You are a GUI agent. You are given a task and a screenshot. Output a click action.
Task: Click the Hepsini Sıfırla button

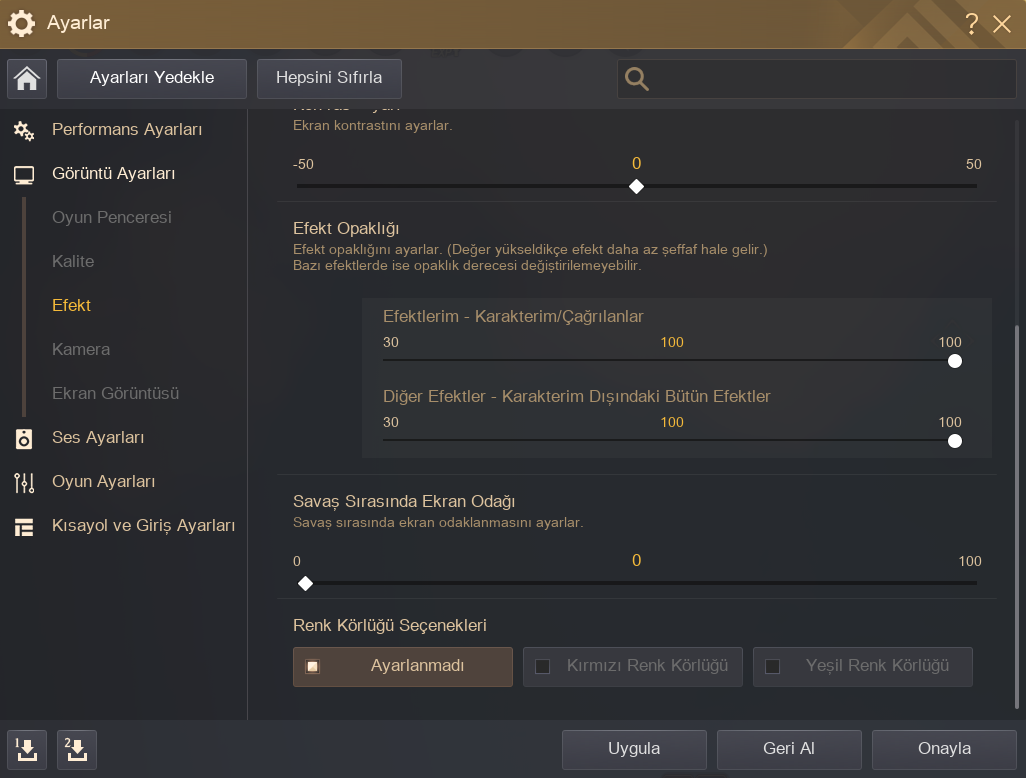coord(329,78)
